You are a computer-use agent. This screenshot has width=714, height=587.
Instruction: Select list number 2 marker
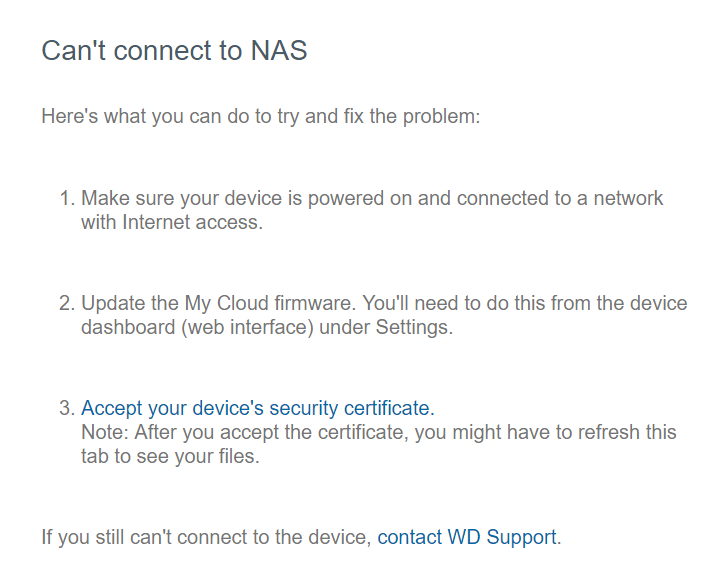67,303
